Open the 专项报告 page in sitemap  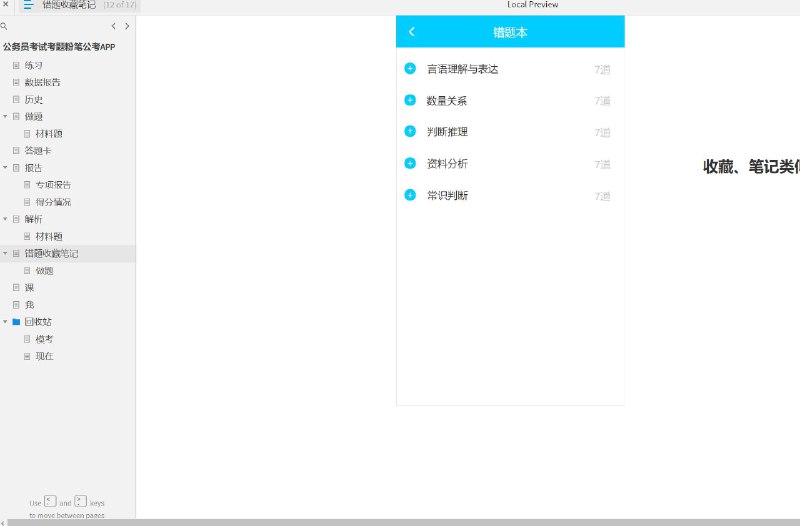(53, 185)
